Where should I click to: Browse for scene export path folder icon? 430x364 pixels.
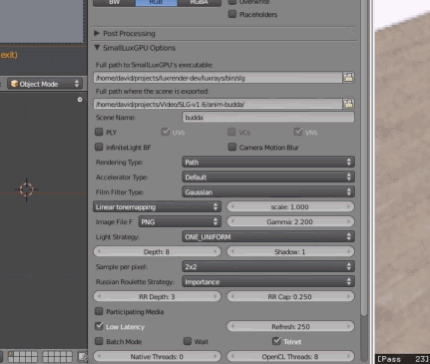(348, 104)
